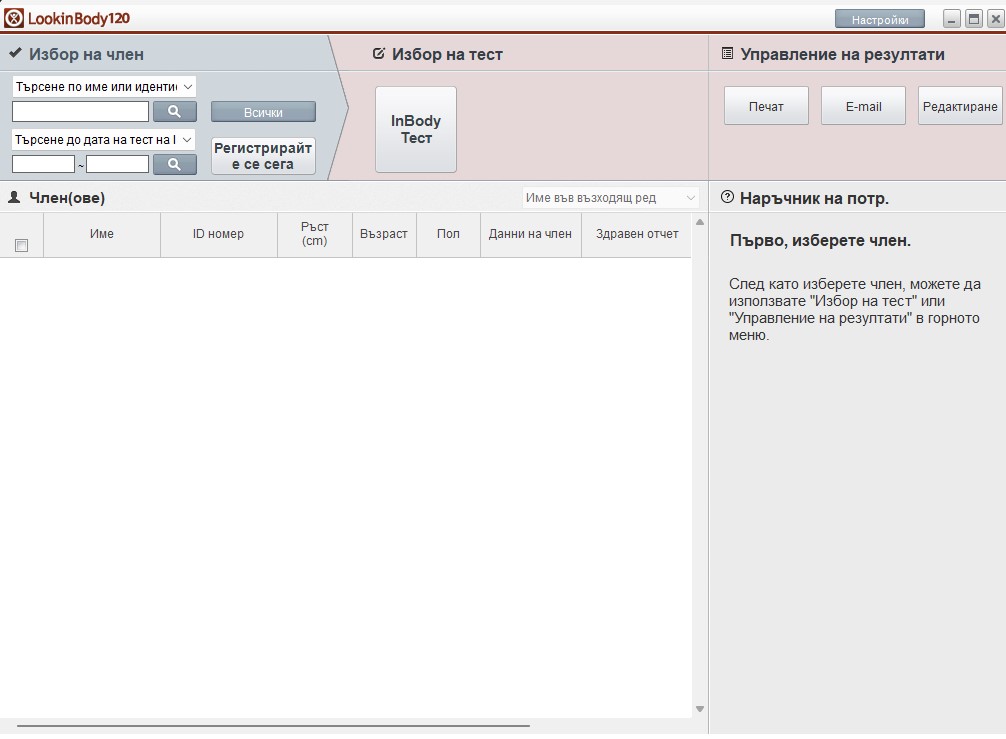Viewport: 1006px width, 739px height.
Task: Open the Търсене по име search type dropdown
Action: pos(104,87)
